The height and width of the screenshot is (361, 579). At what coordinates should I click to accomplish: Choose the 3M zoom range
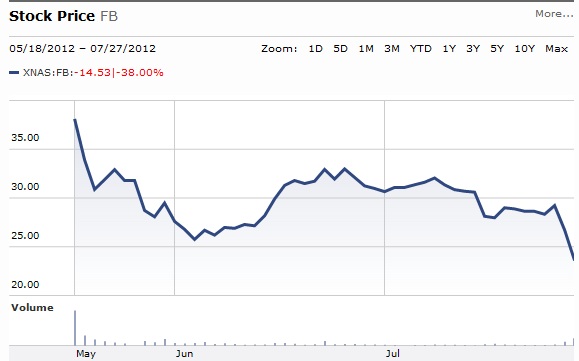[392, 49]
